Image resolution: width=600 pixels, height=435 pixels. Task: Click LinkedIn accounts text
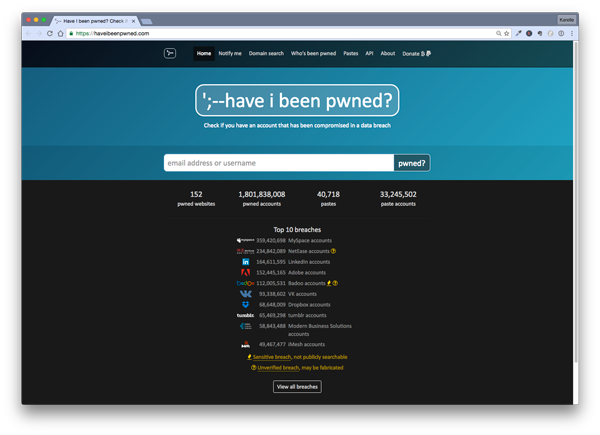(309, 262)
